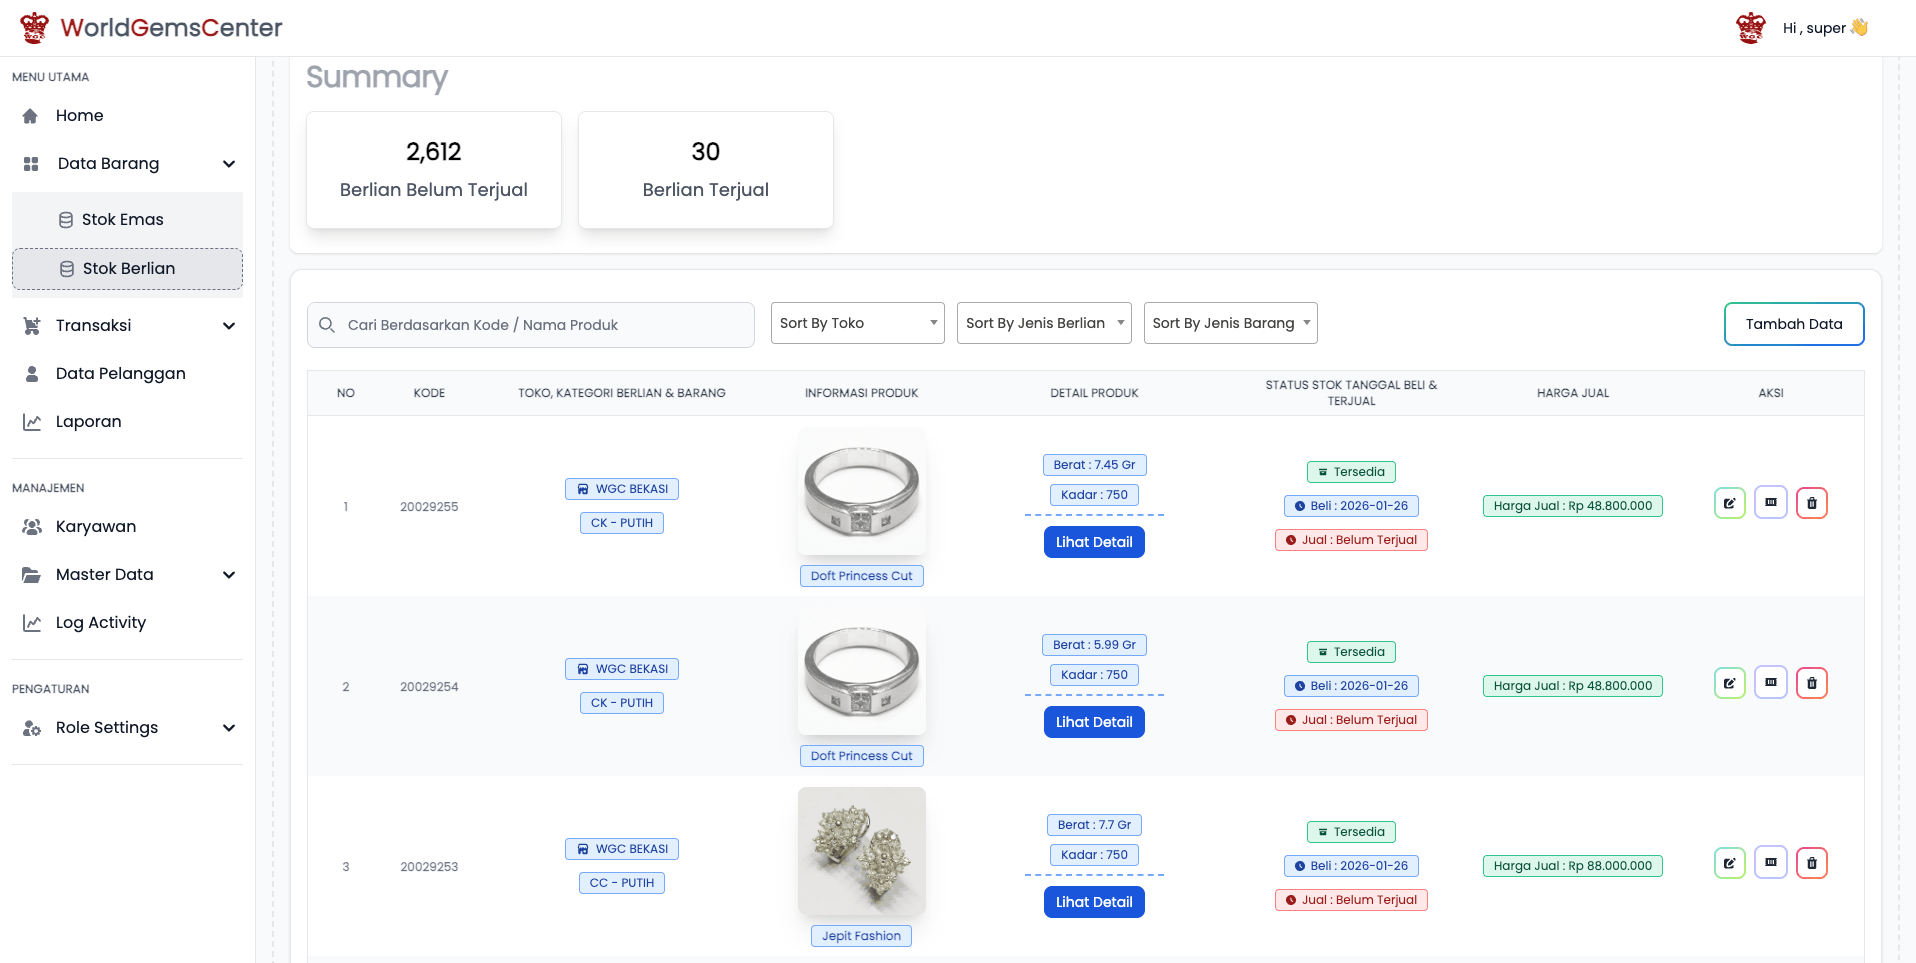
Task: View details of the 5.99 Gr item
Action: tap(1094, 722)
